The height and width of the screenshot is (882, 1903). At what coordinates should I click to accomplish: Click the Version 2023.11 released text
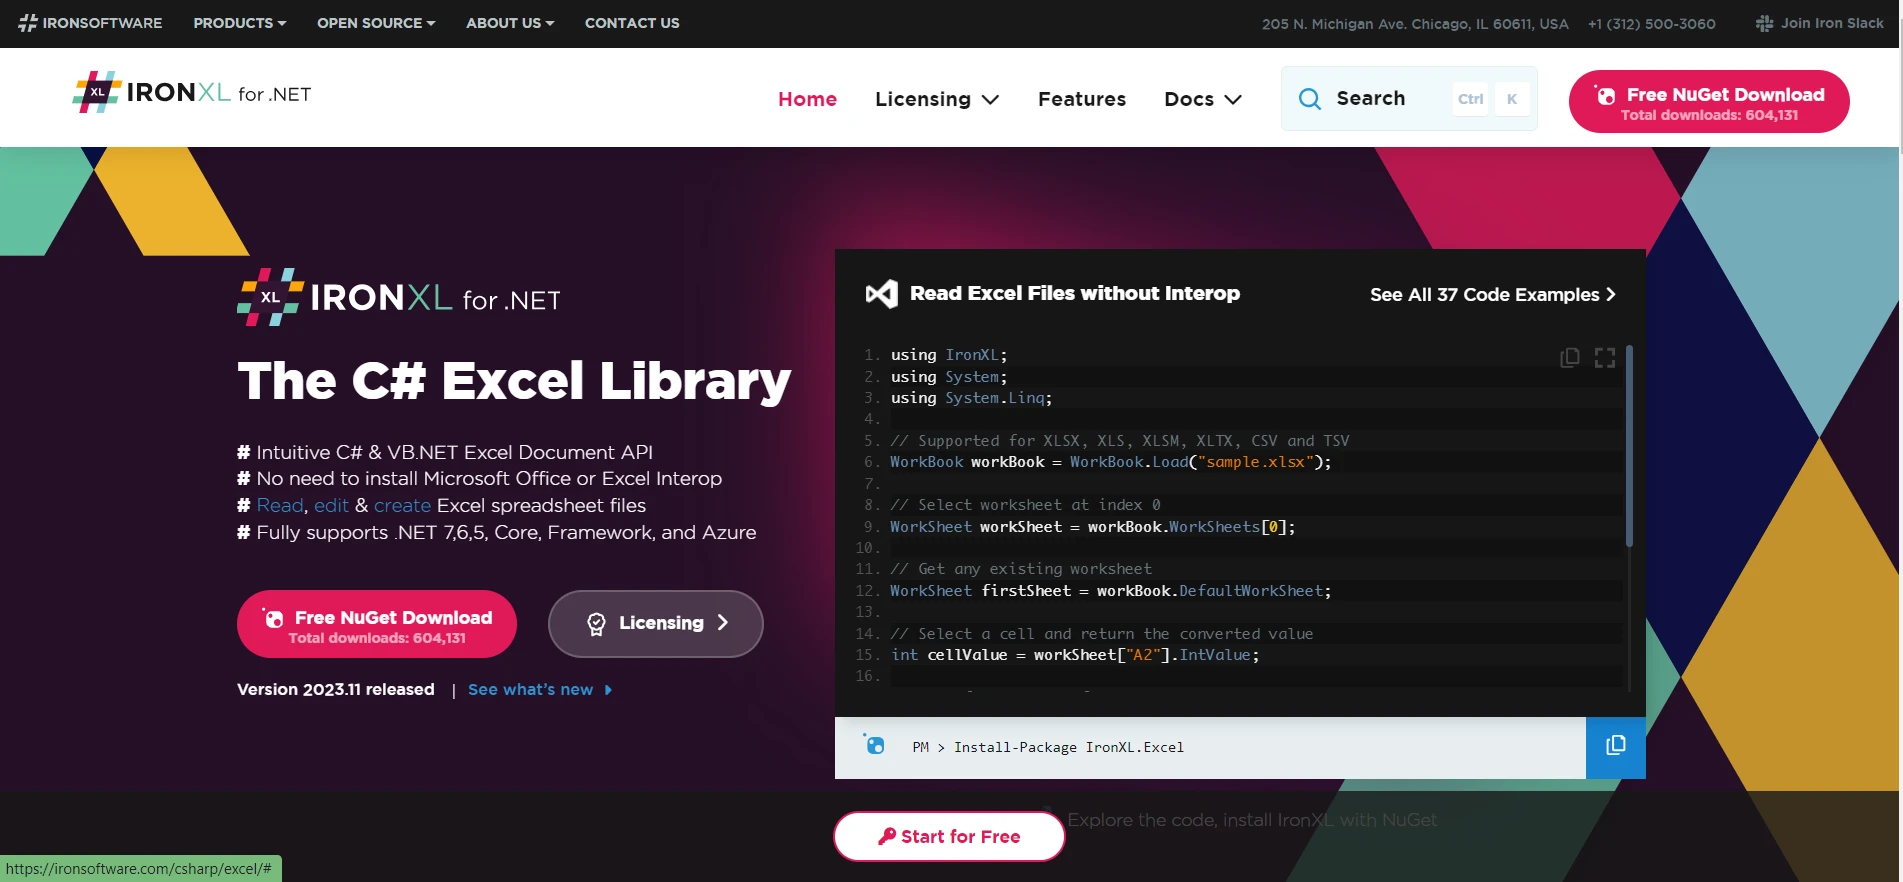pos(336,690)
